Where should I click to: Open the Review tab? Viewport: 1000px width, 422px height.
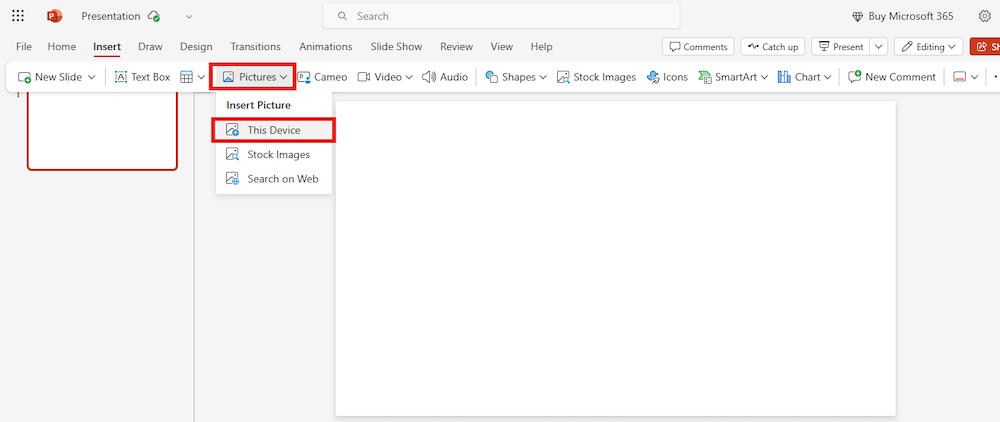pyautogui.click(x=457, y=47)
